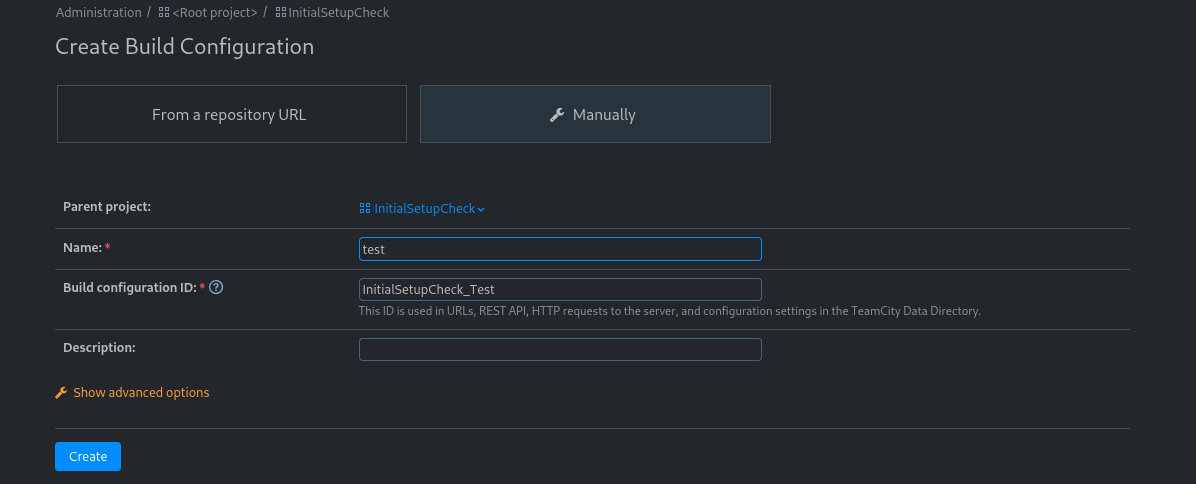Screen dimensions: 1196x484
Task: Click the 'Description:' label
Action: [x=99, y=347]
